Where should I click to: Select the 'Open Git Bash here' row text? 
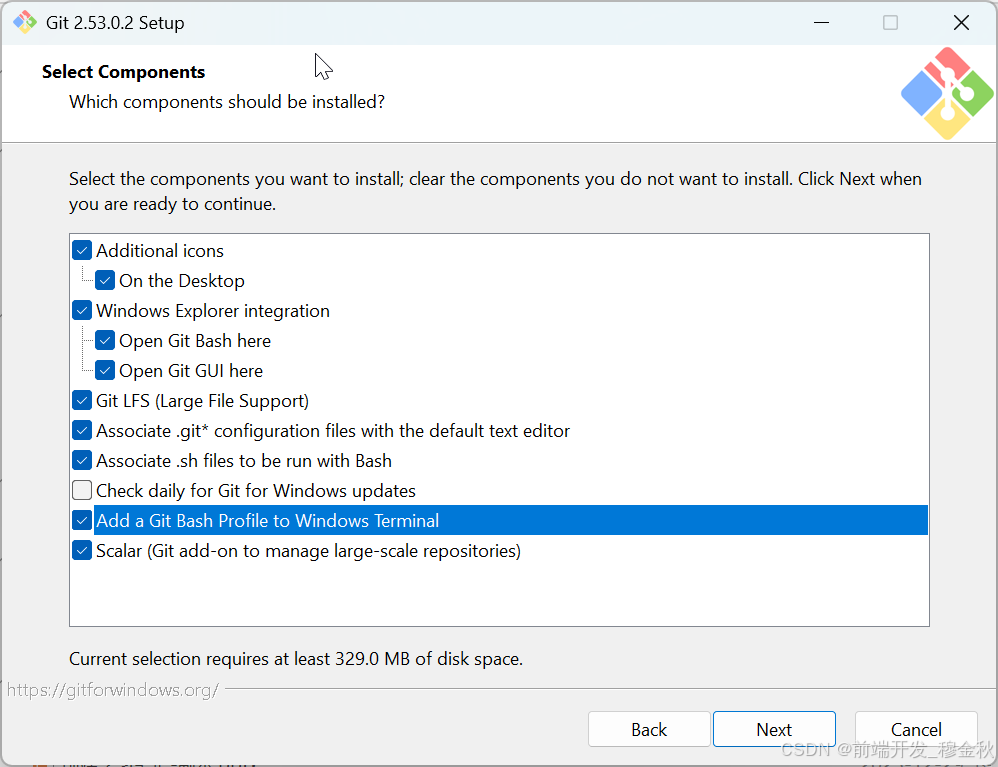(195, 341)
